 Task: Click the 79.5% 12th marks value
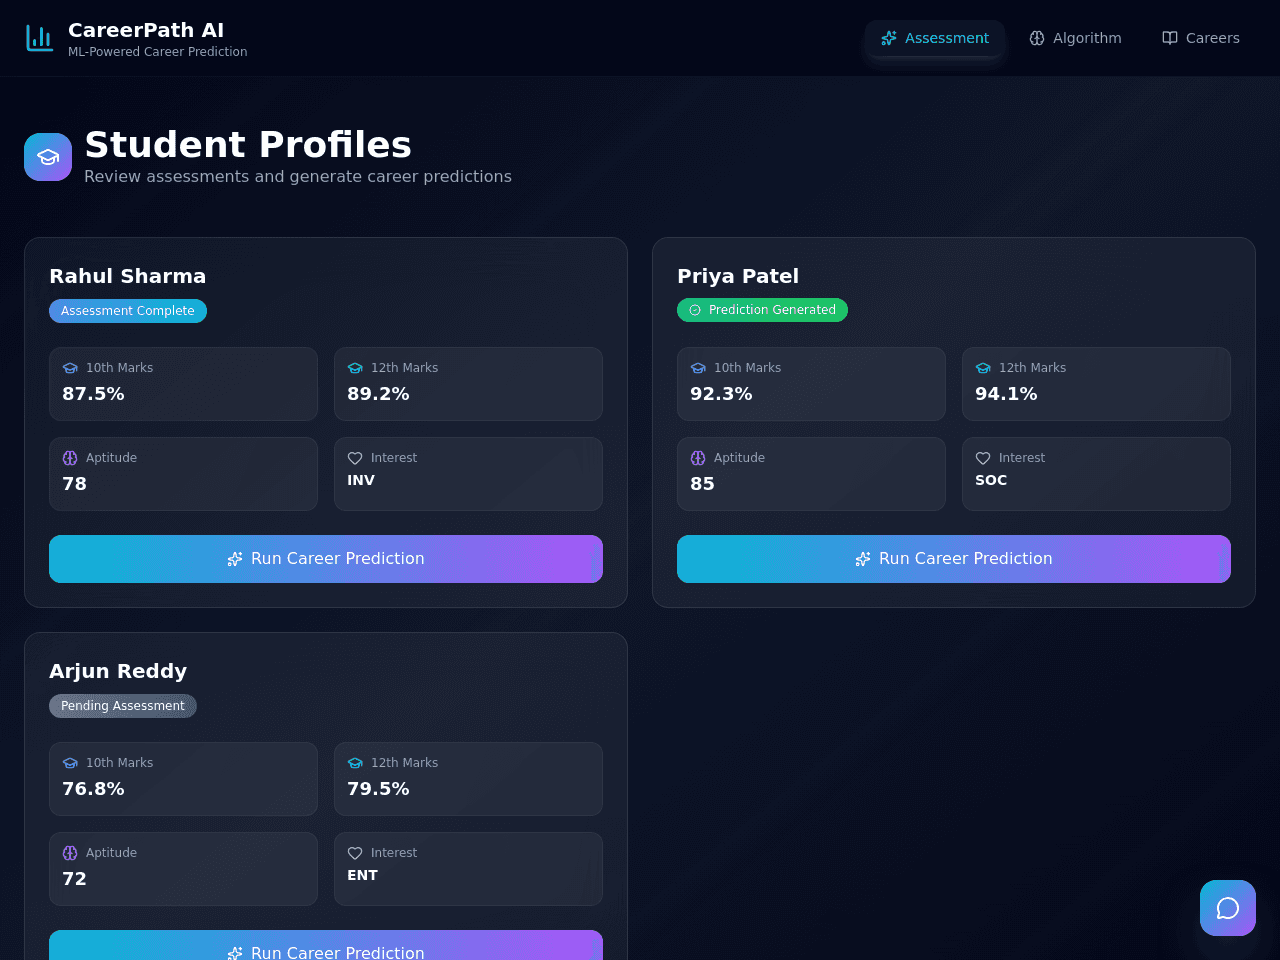pos(378,789)
